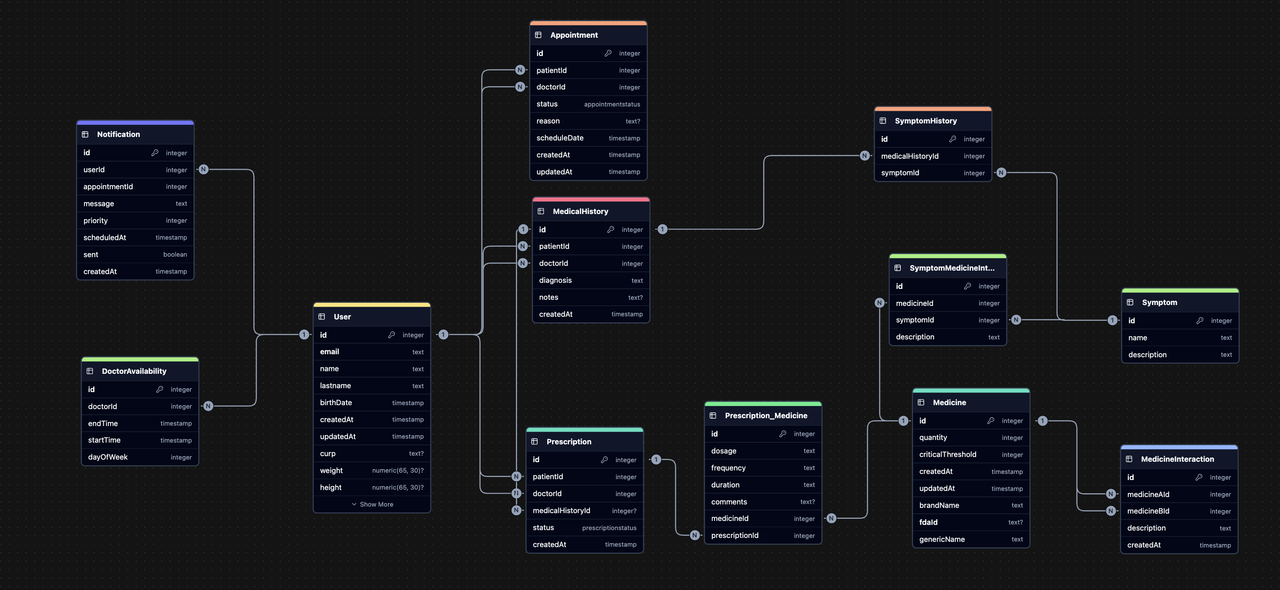Click the key icon in Prescription_Medicine id row
This screenshot has height=590, width=1280.
coord(783,434)
